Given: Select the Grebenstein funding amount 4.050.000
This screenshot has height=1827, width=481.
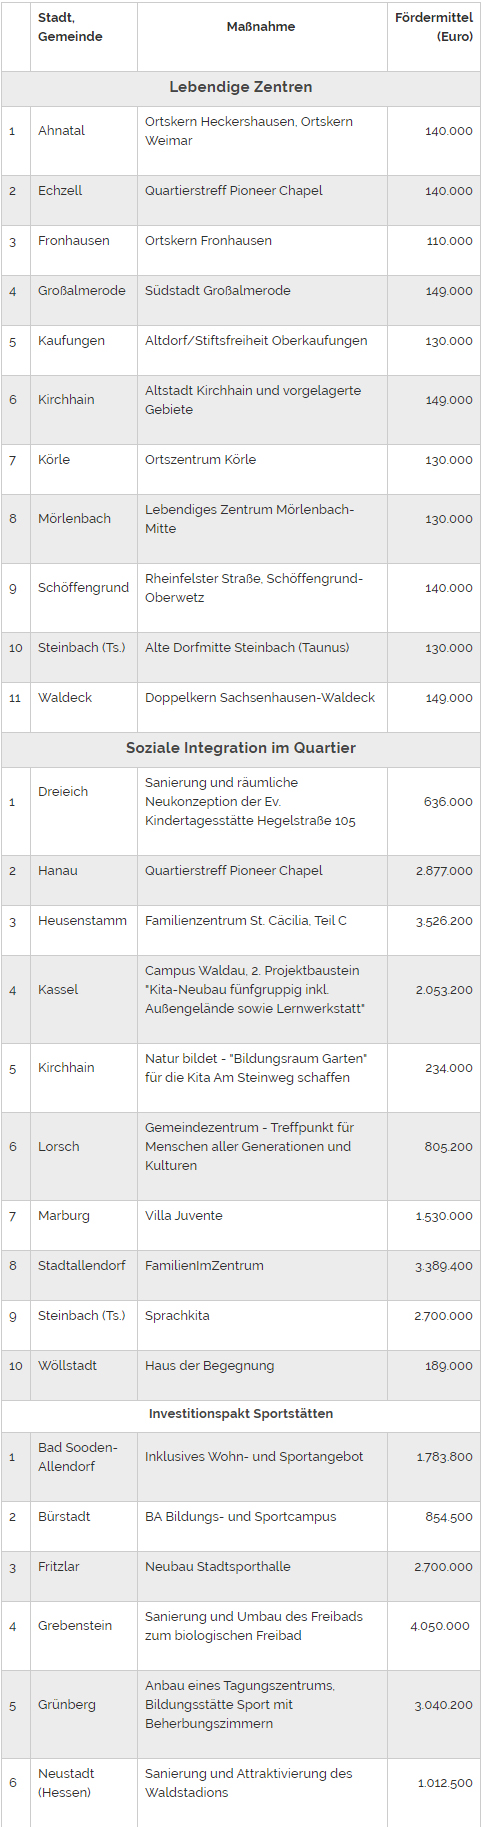Looking at the screenshot, I should (x=440, y=1626).
